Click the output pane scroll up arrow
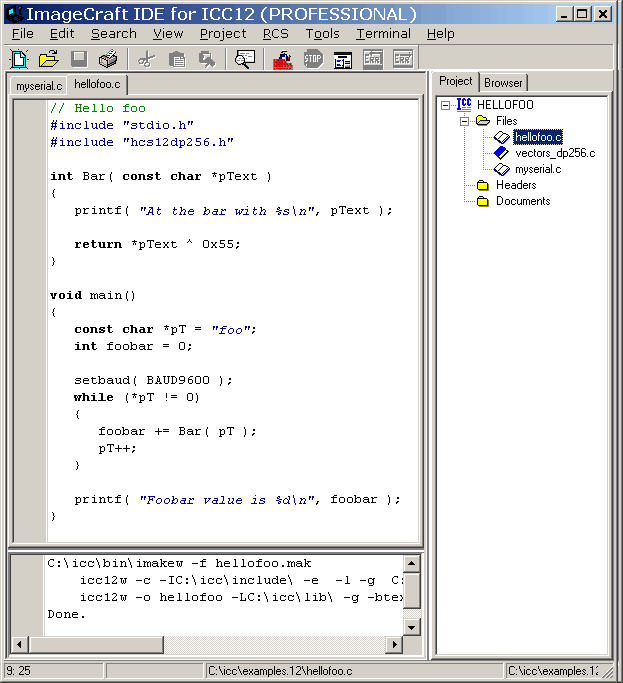 411,564
